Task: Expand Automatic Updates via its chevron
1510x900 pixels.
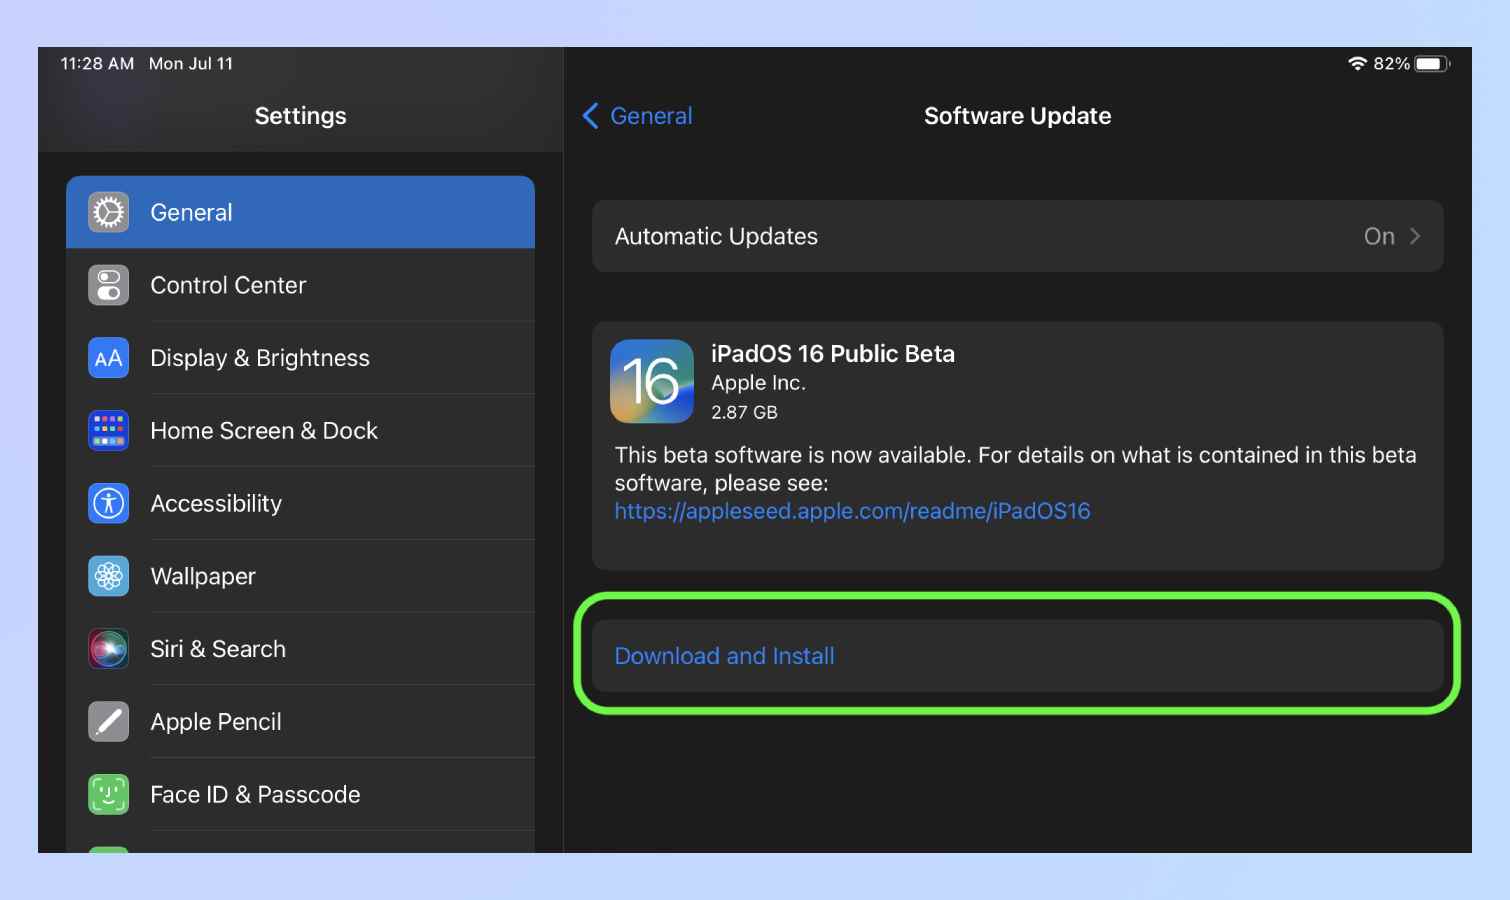Action: tap(1415, 236)
